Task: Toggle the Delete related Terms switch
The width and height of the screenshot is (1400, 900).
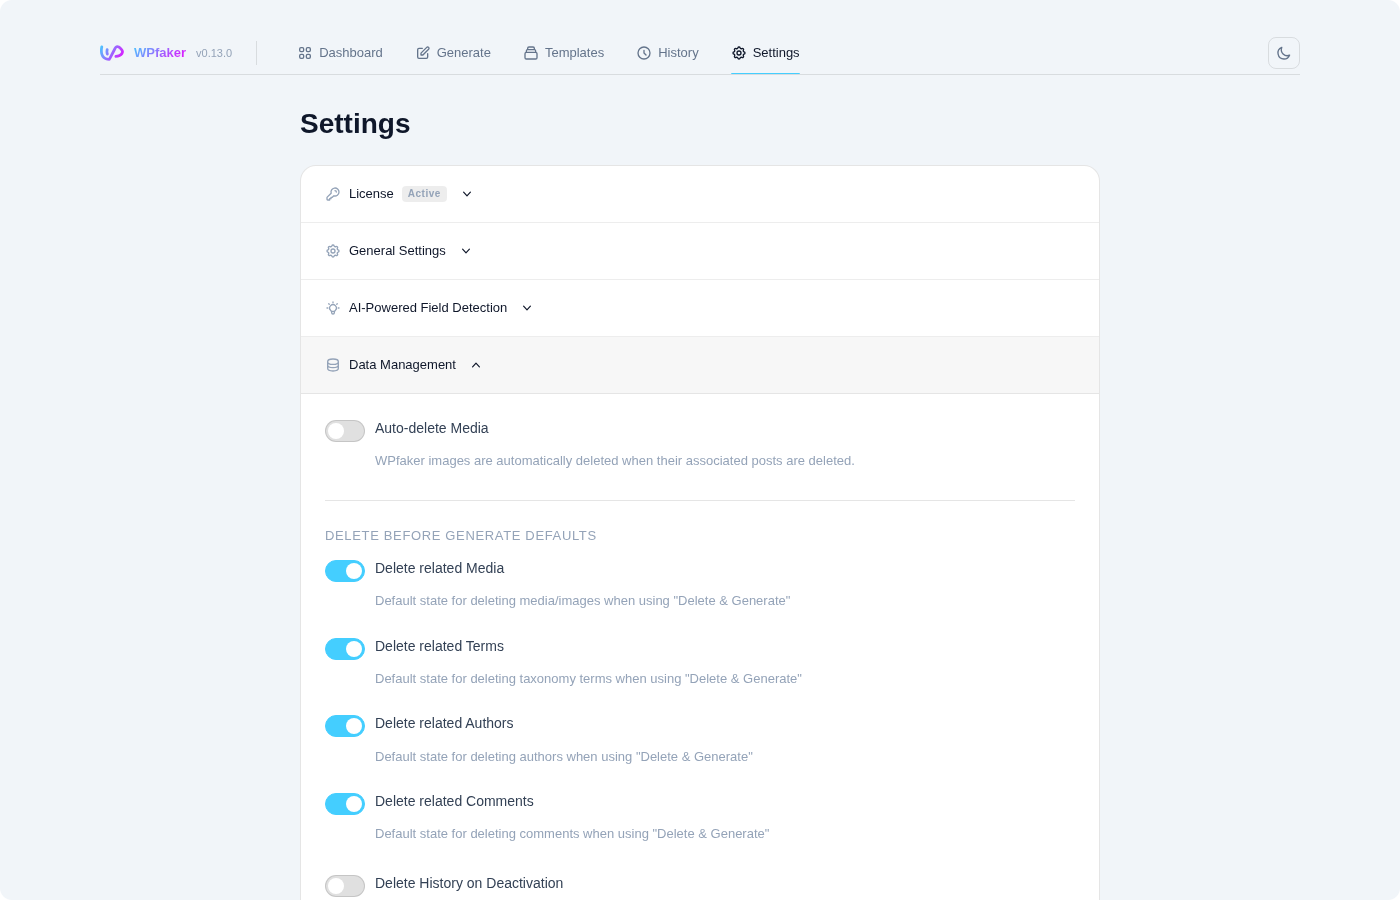Action: tap(345, 649)
